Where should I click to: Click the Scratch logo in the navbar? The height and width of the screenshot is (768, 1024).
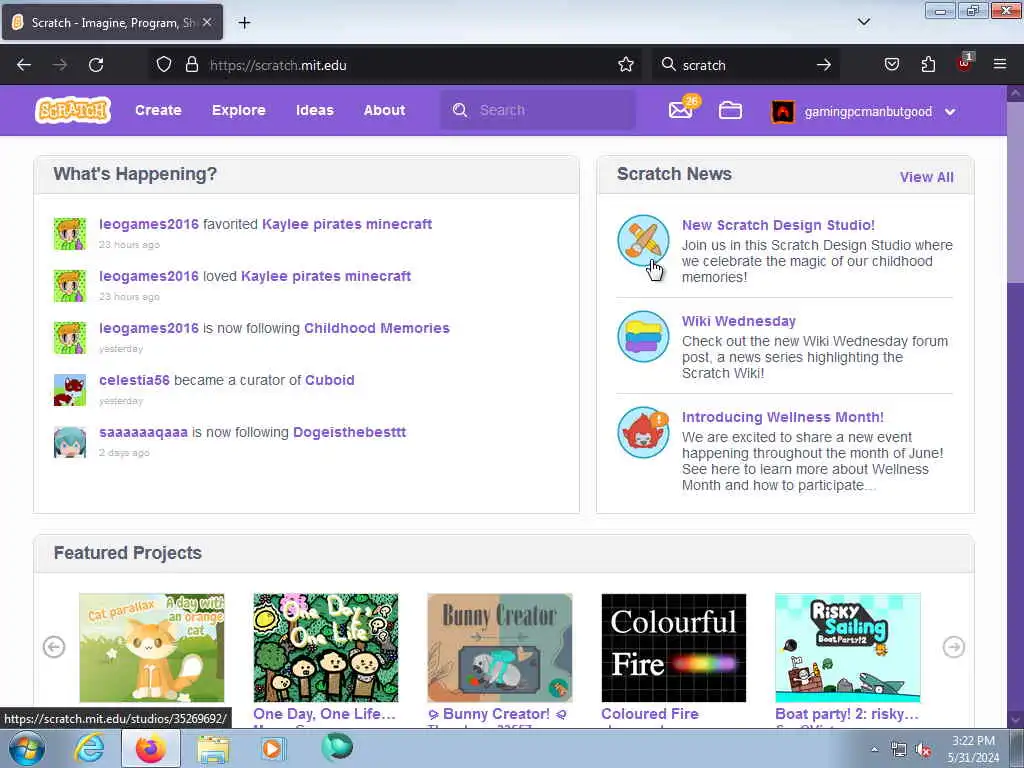73,110
